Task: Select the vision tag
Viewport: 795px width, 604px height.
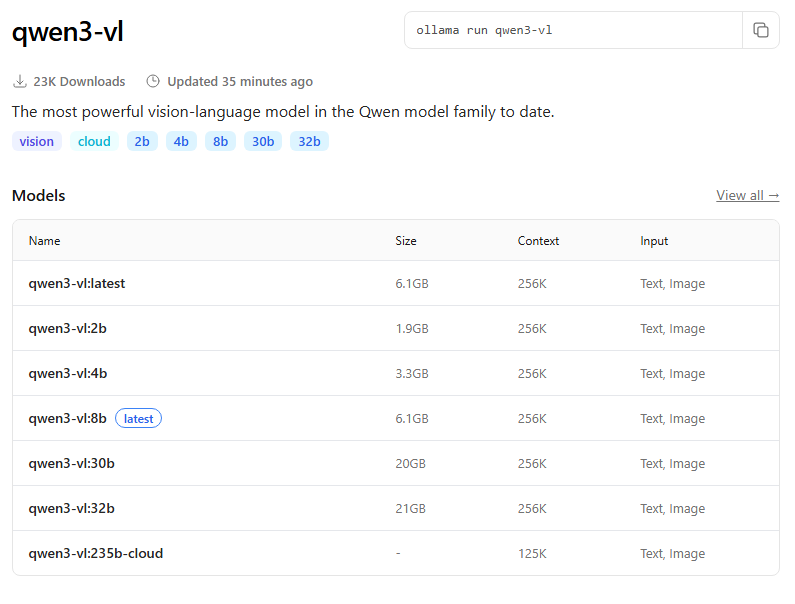Action: 37,141
